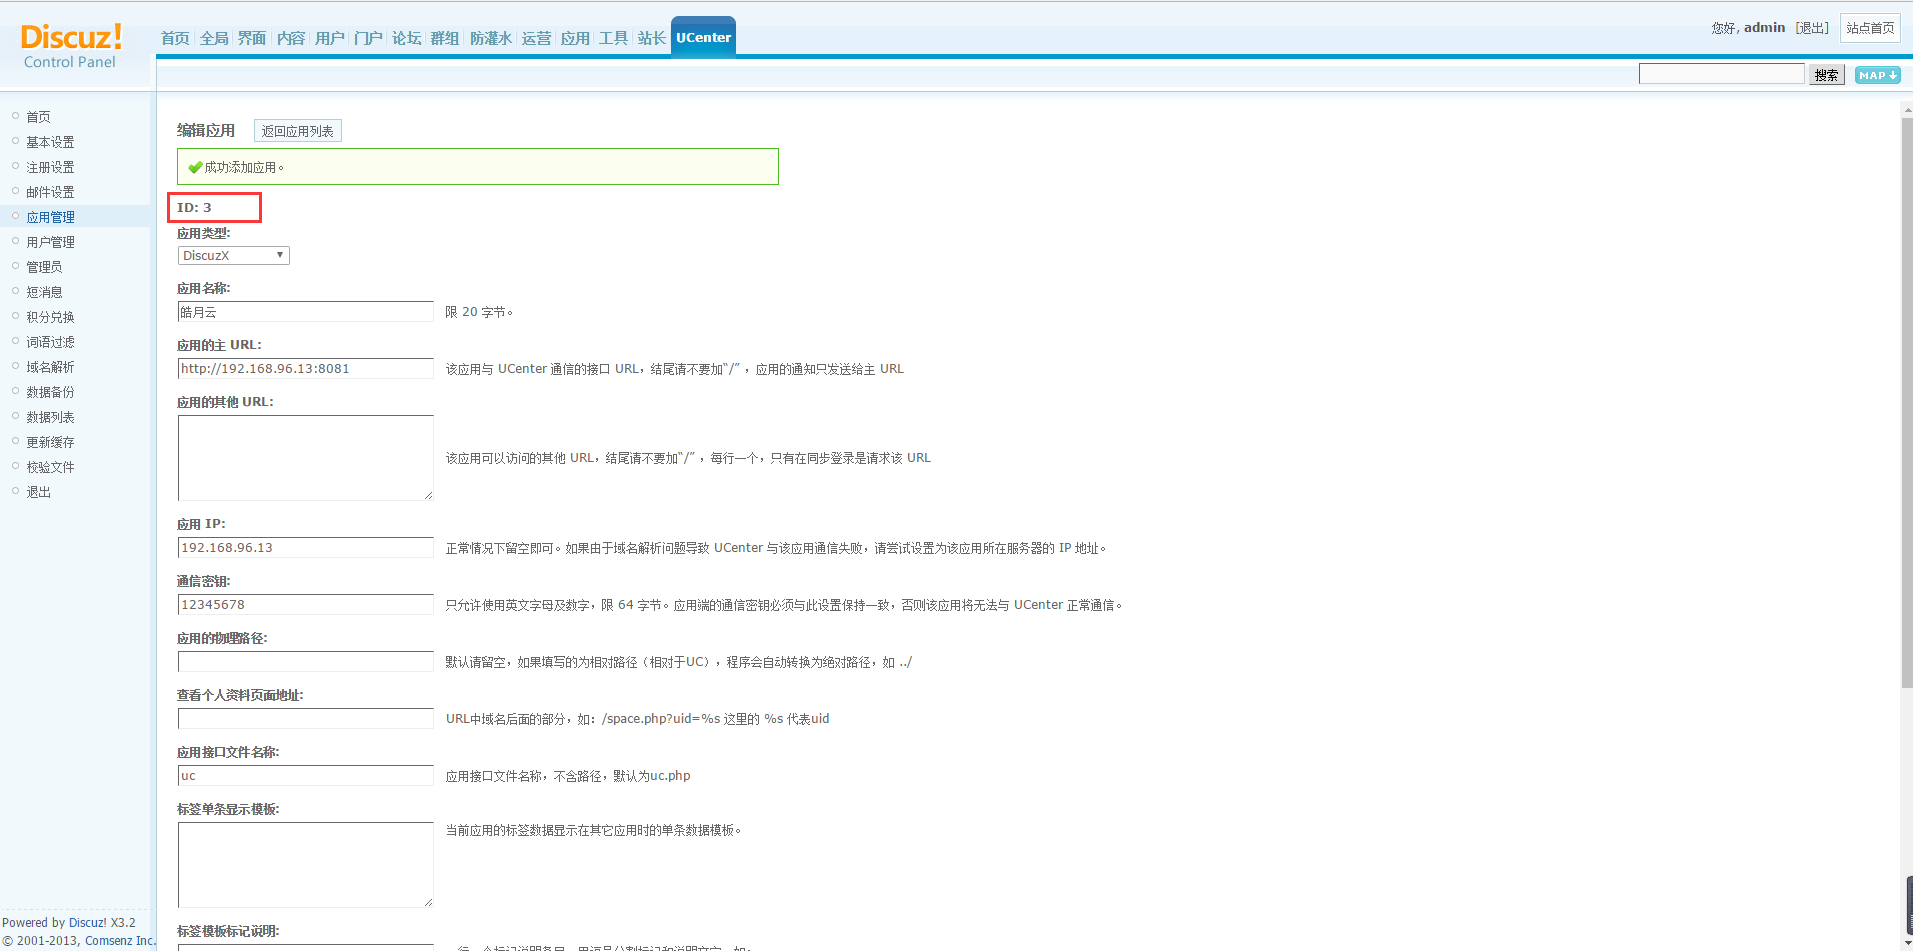Viewport: 1913px width, 951px height.
Task: Click 退出 in the left sidebar
Action: (38, 492)
